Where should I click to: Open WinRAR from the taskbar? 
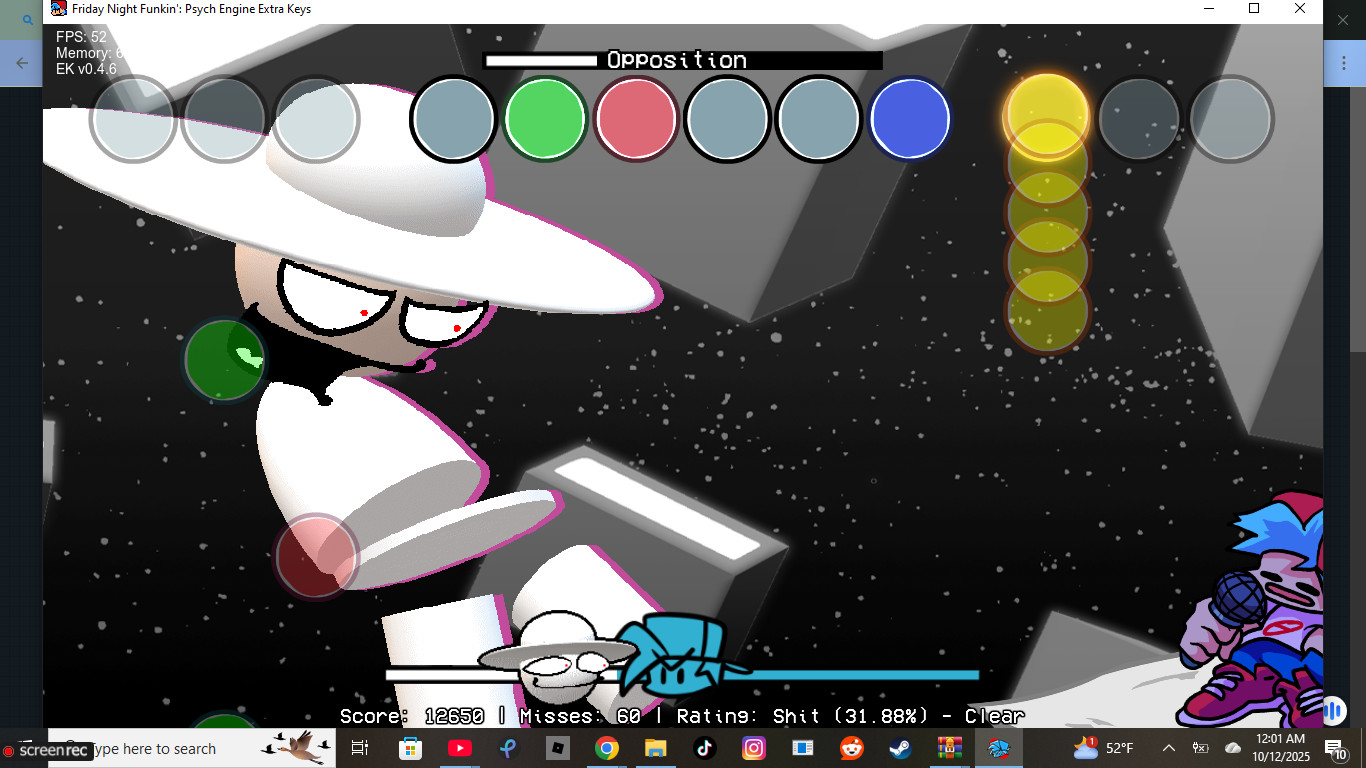(950, 748)
